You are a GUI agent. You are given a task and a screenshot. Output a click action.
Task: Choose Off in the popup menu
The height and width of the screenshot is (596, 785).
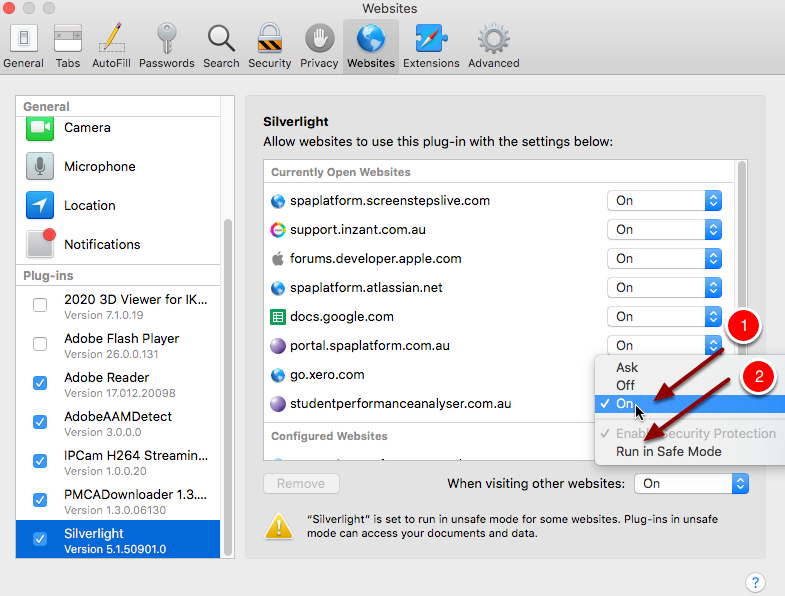pos(690,386)
